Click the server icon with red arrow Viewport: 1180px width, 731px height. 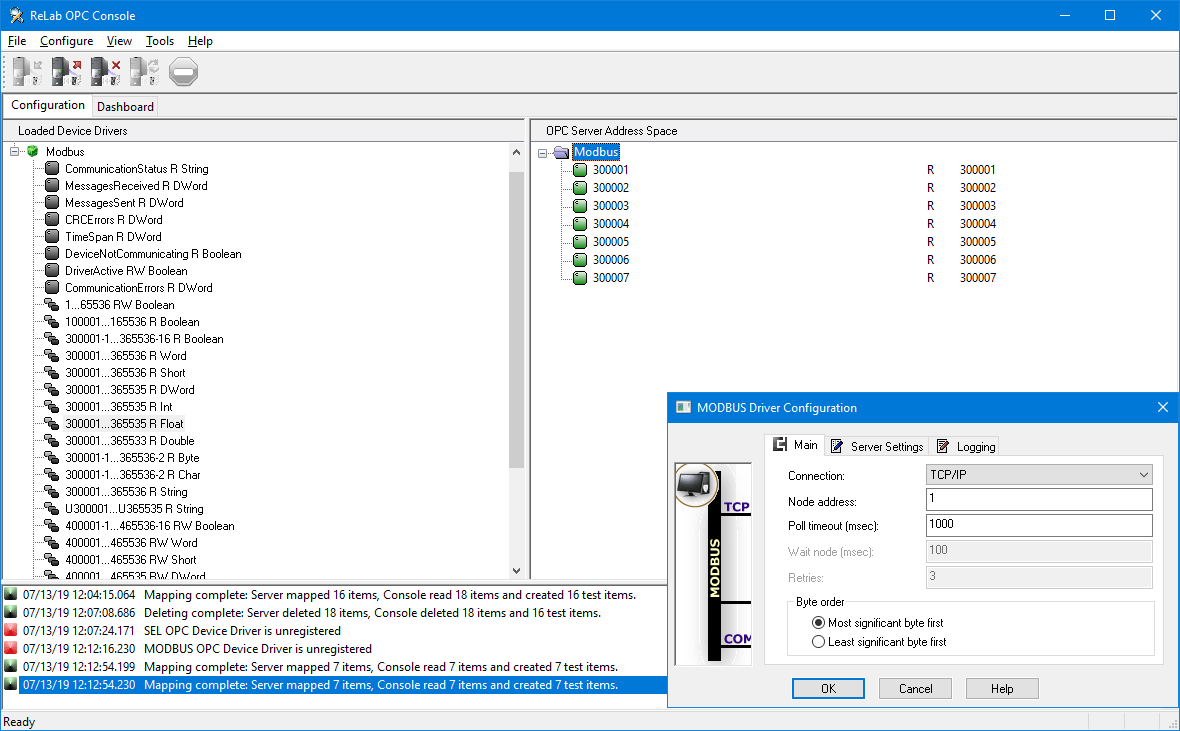click(66, 72)
